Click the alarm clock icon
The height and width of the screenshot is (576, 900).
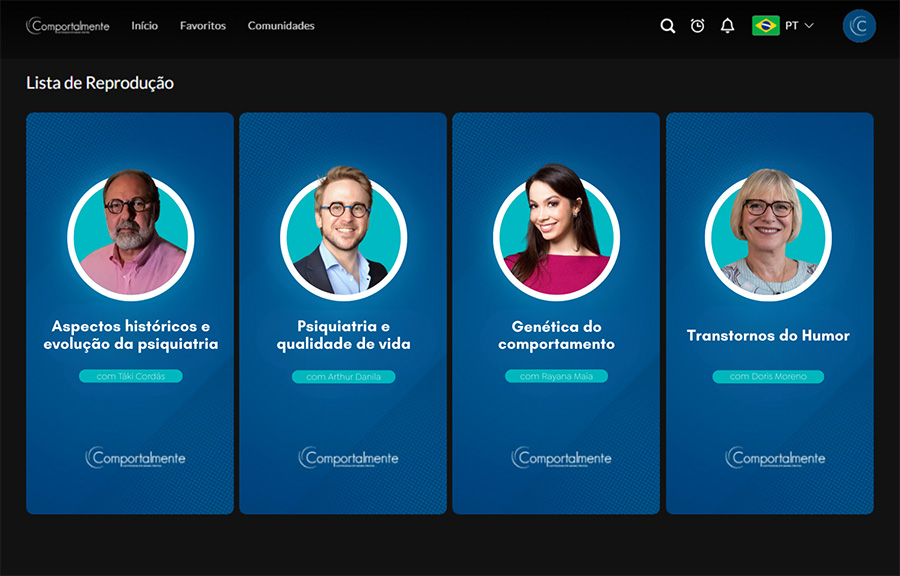click(x=697, y=25)
